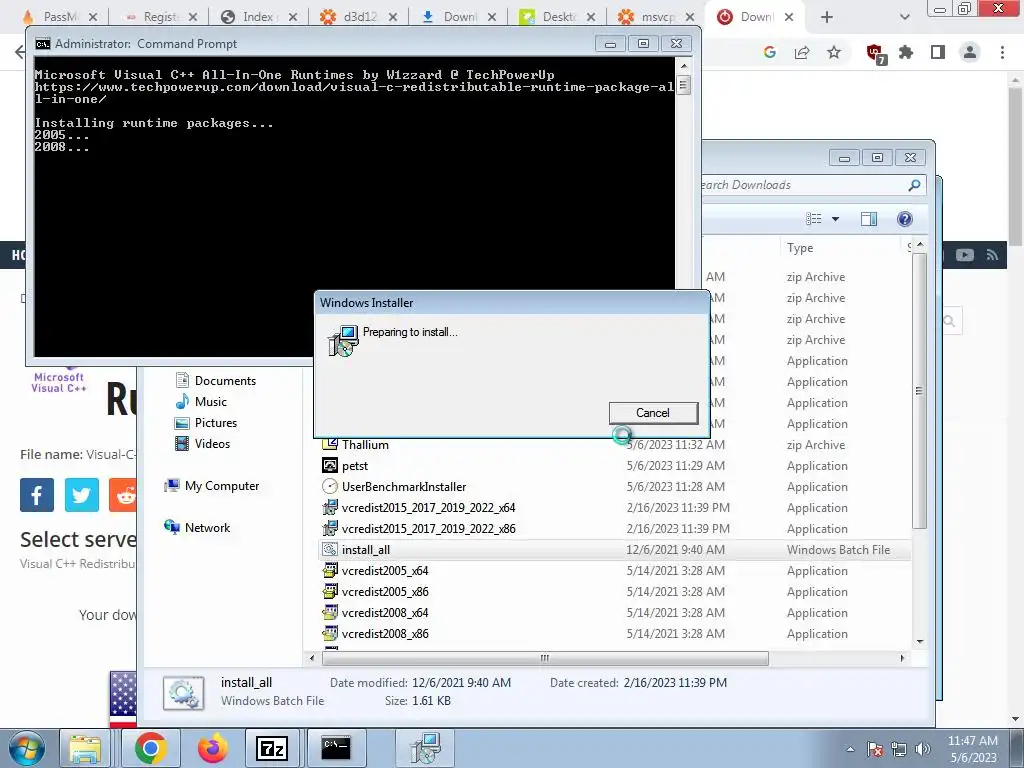Switch to the Deskt browser tab

click(x=559, y=17)
